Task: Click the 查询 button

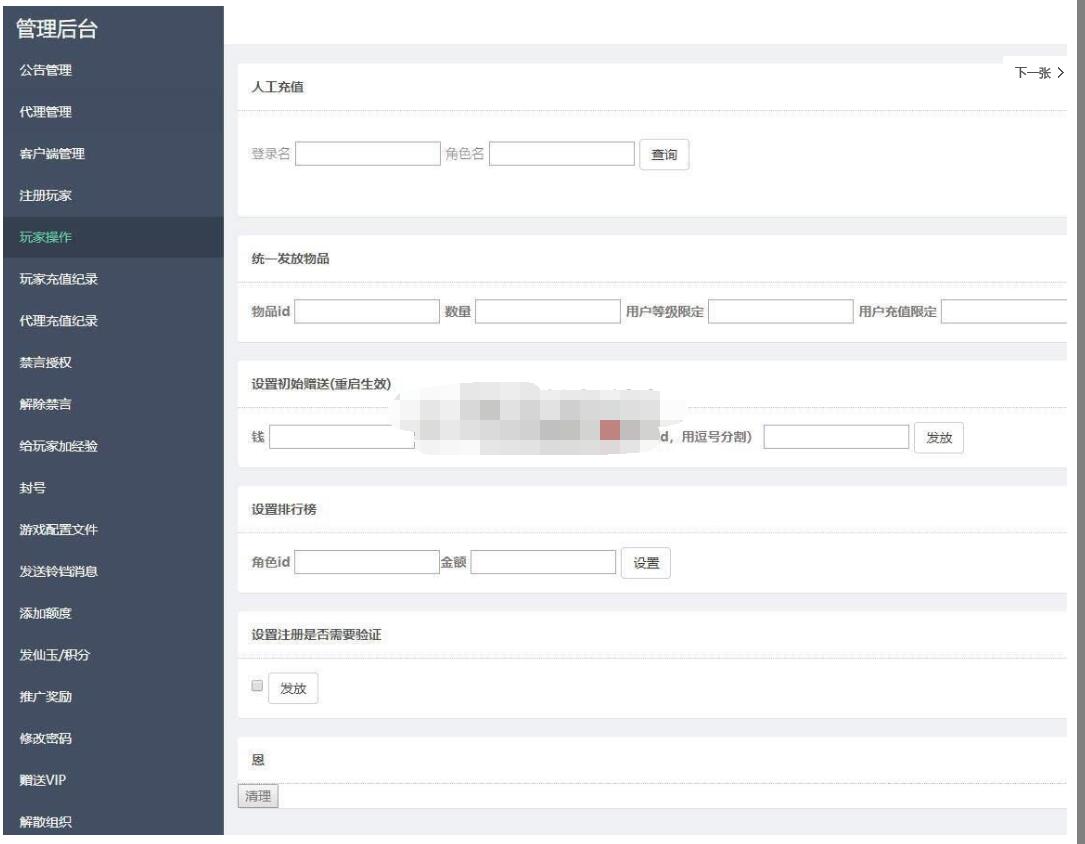Action: coord(664,155)
